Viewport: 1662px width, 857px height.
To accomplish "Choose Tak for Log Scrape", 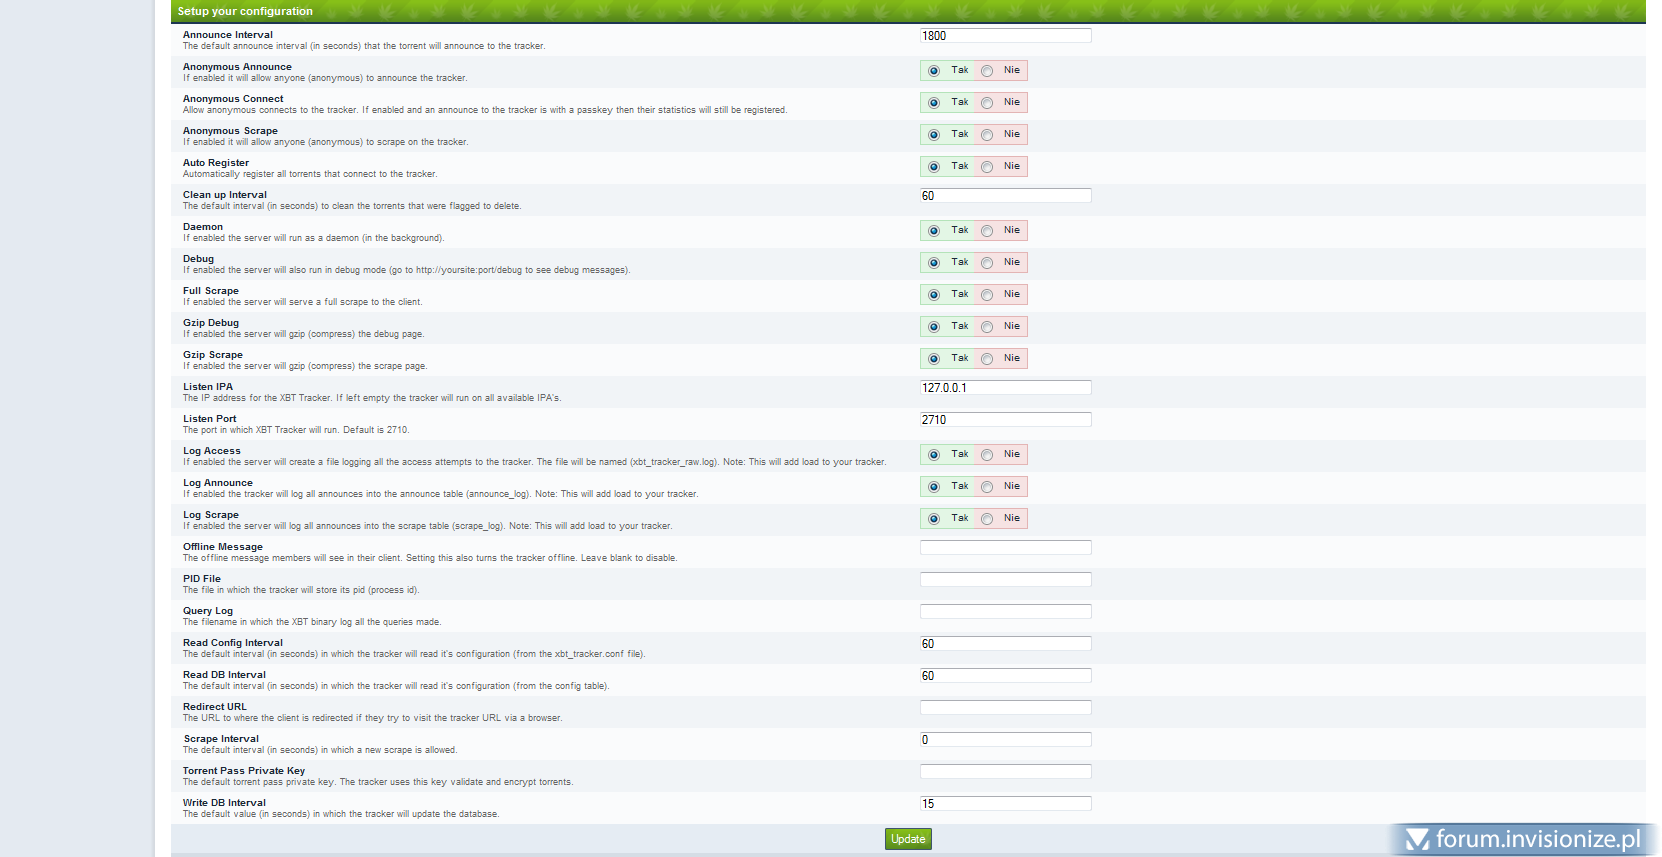I will [x=934, y=519].
